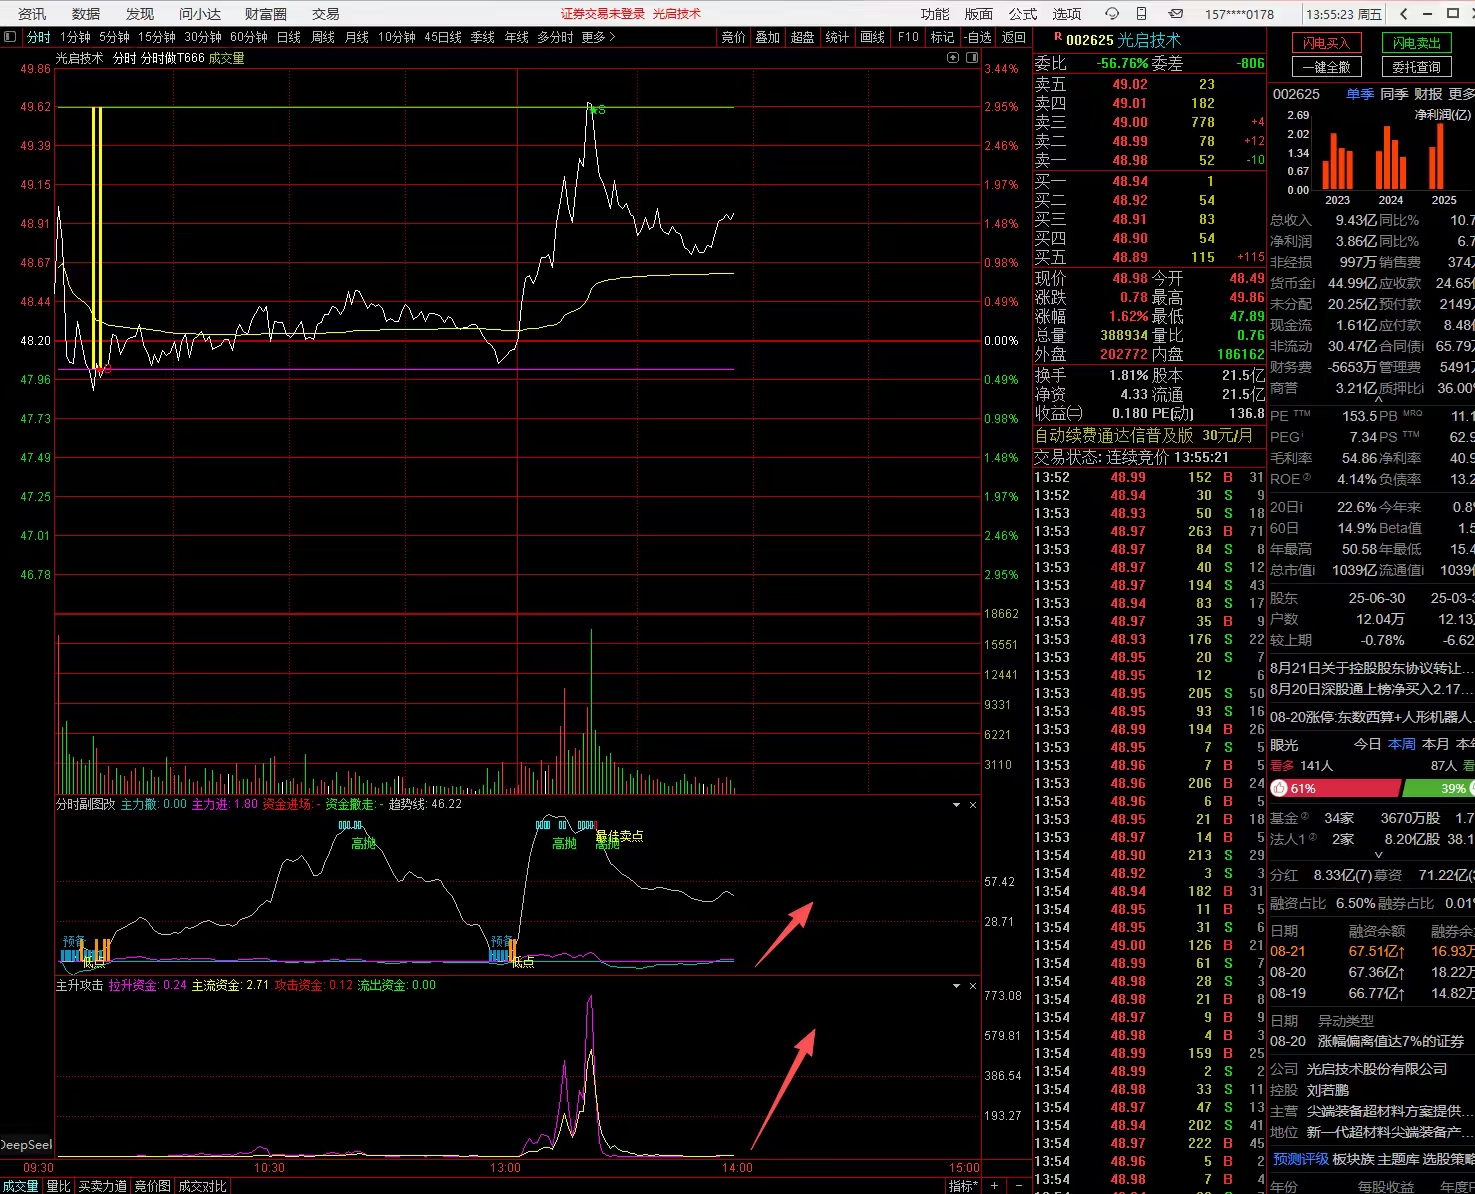This screenshot has width=1475, height=1194.
Task: Open the 08-20涨停 news headline
Action: (x=1371, y=717)
